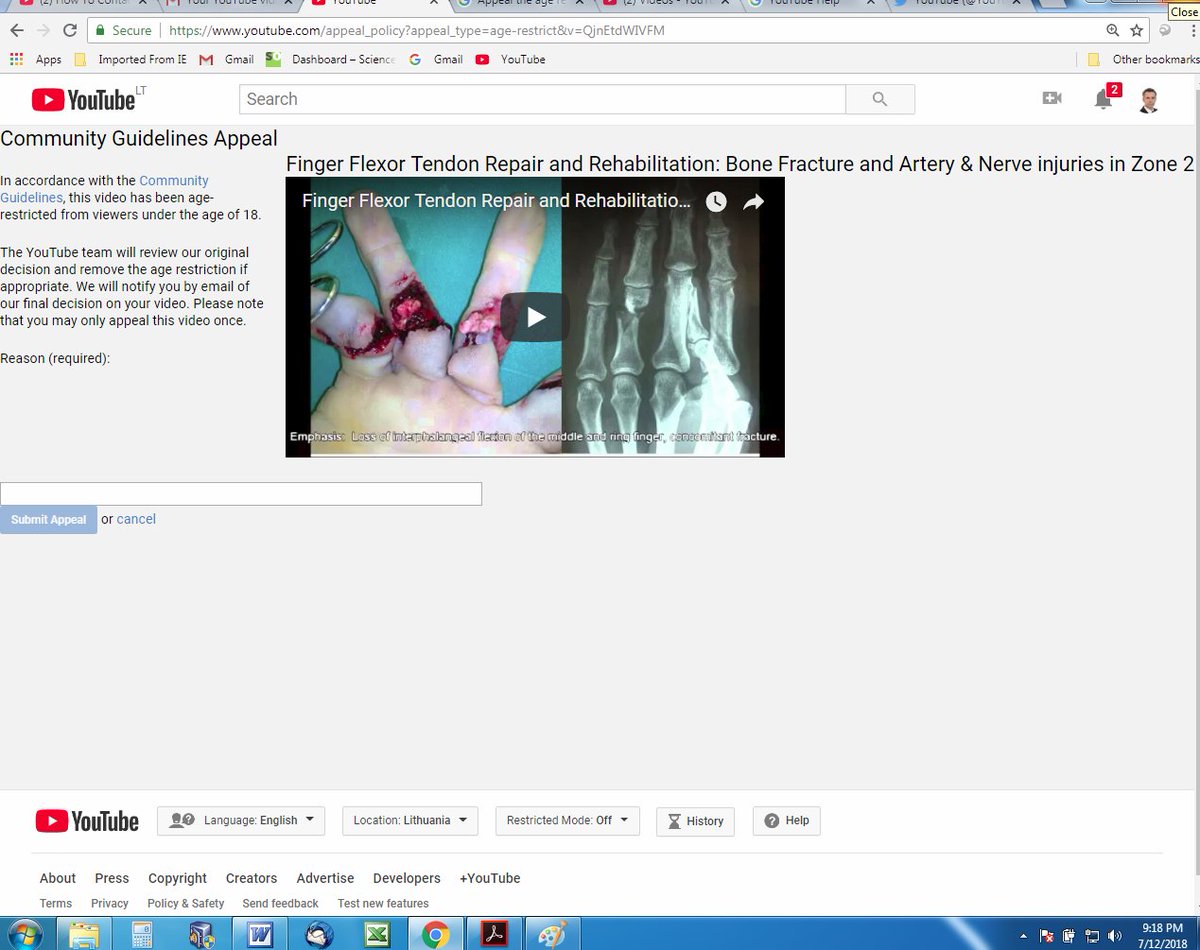The image size is (1200, 950).
Task: Open the Gmail bookmark with M icon
Action: (227, 59)
